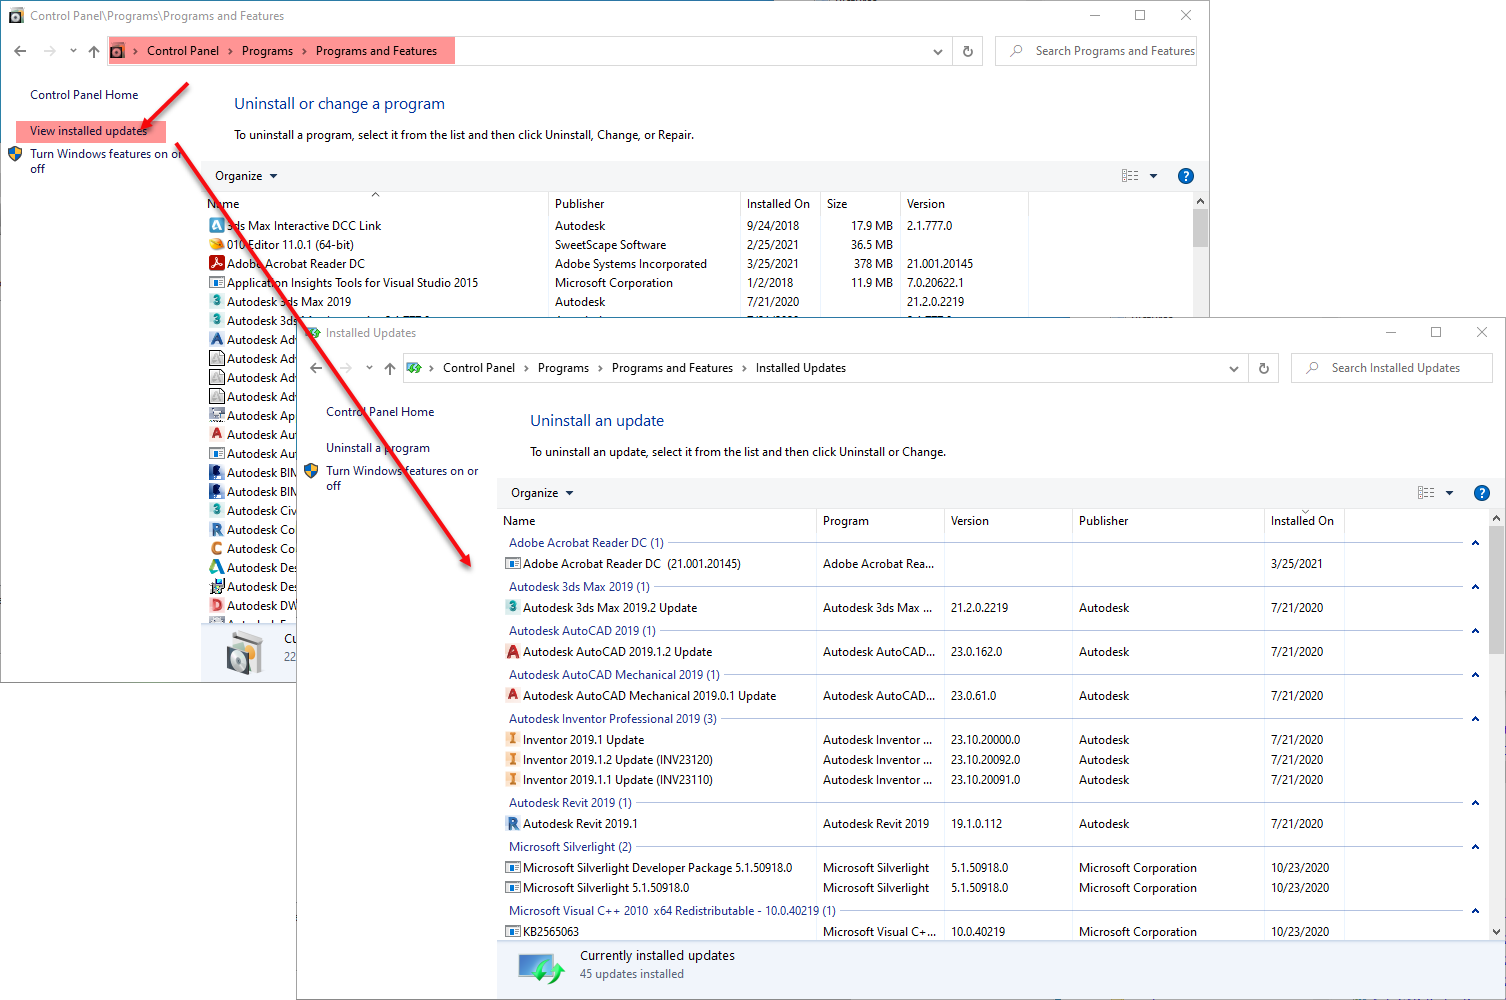Image resolution: width=1506 pixels, height=1000 pixels.
Task: Click Programs breadcrumb in Programs and Features
Action: pos(267,51)
